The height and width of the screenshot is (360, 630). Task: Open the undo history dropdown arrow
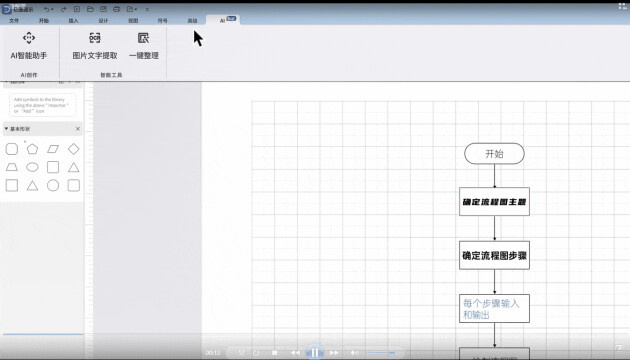[52, 10]
